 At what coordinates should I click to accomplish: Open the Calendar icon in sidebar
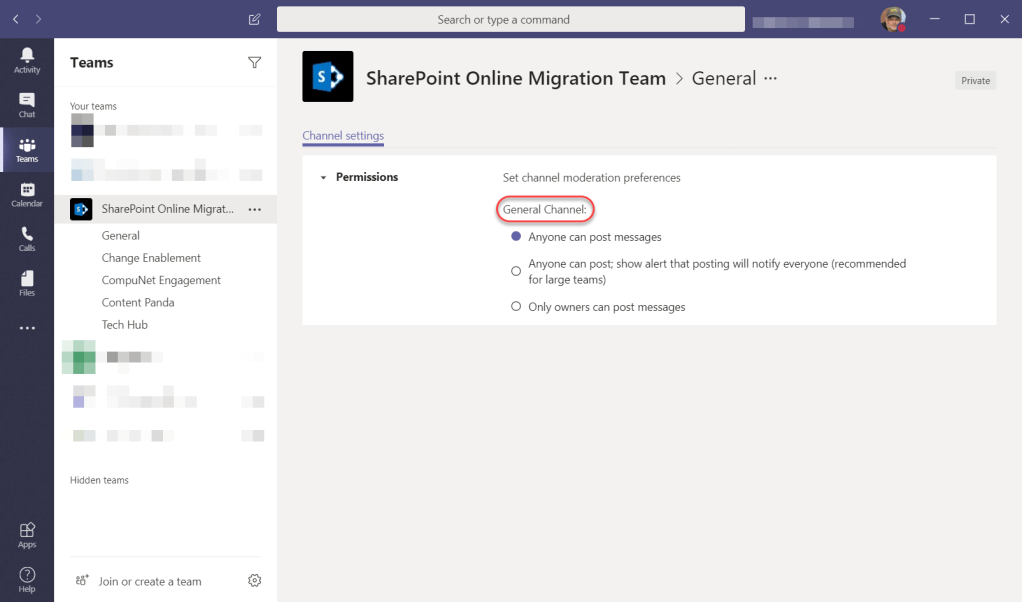pyautogui.click(x=27, y=194)
